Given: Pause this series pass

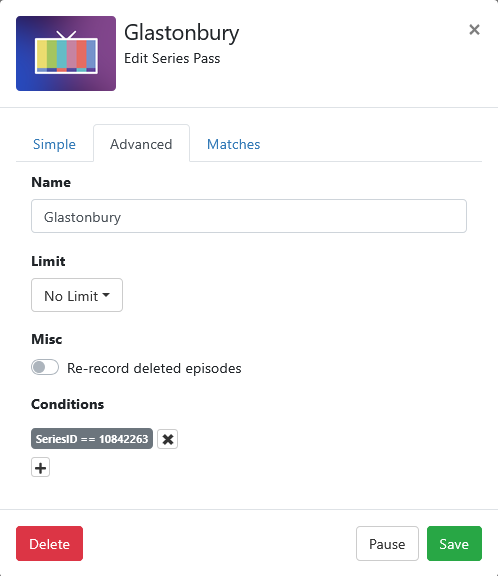Looking at the screenshot, I should [387, 544].
